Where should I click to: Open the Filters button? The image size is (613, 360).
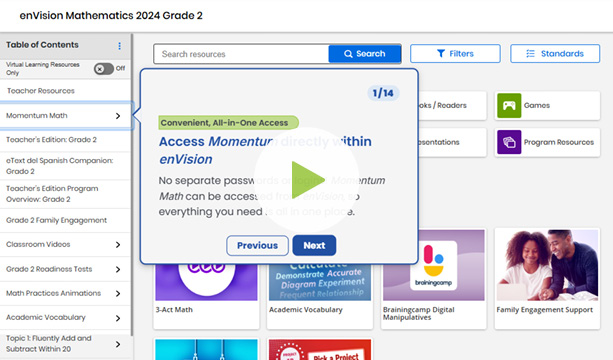[455, 54]
